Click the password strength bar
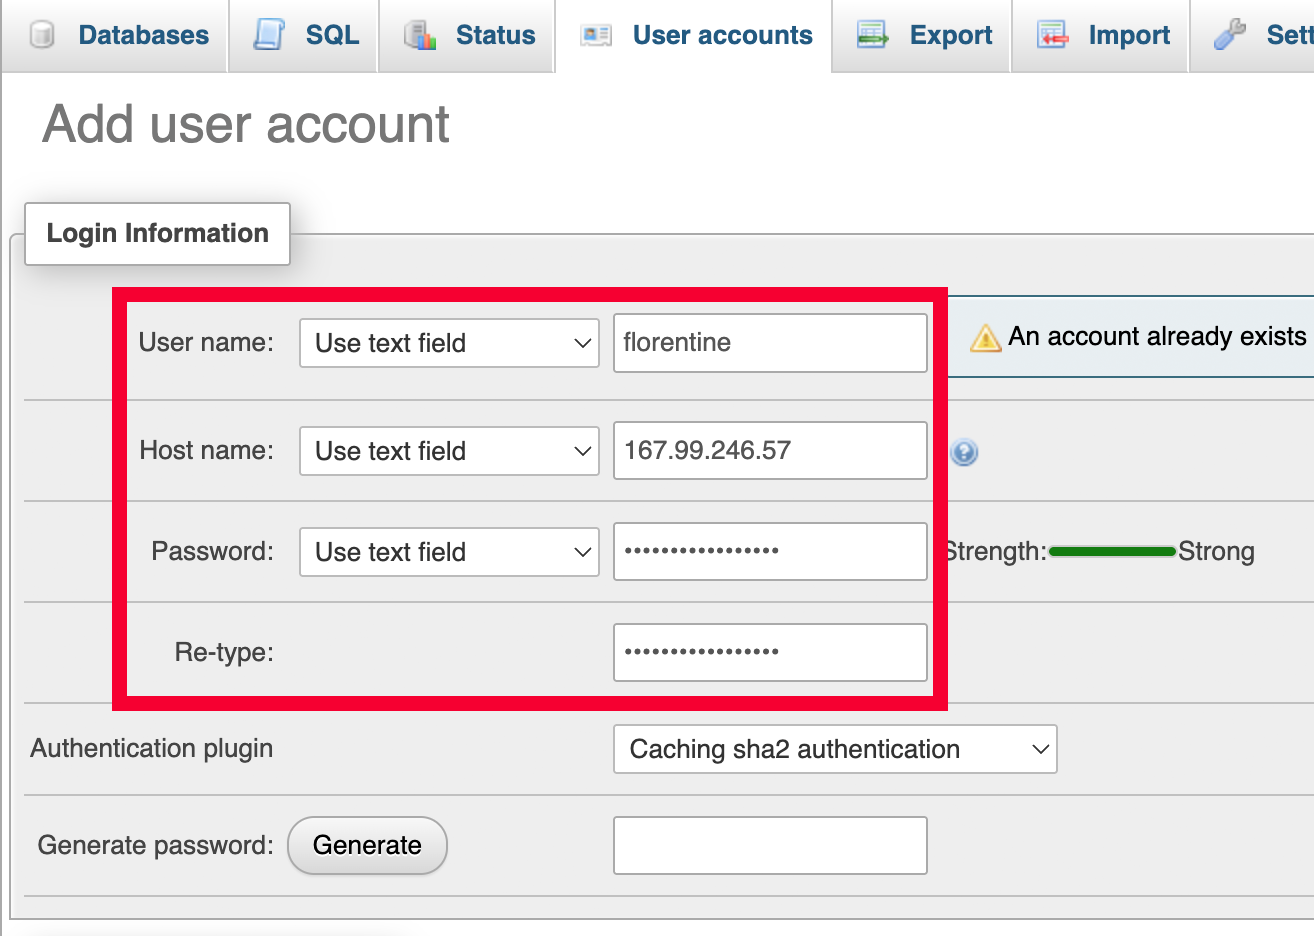The image size is (1314, 936). tap(1112, 552)
